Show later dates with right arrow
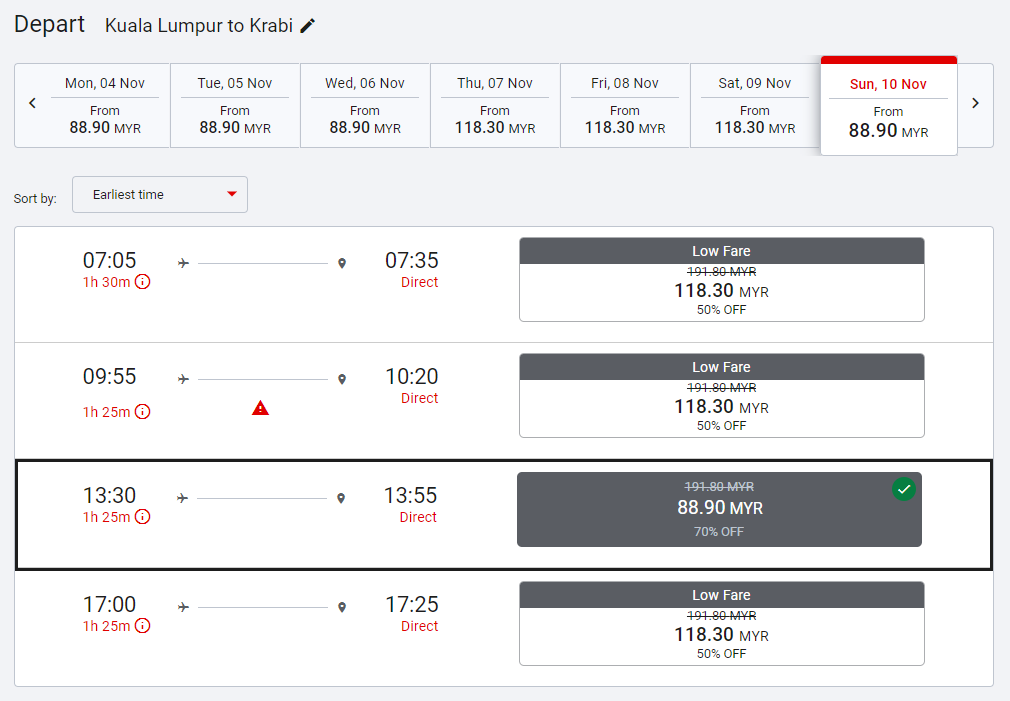This screenshot has height=701, width=1010. pos(976,103)
